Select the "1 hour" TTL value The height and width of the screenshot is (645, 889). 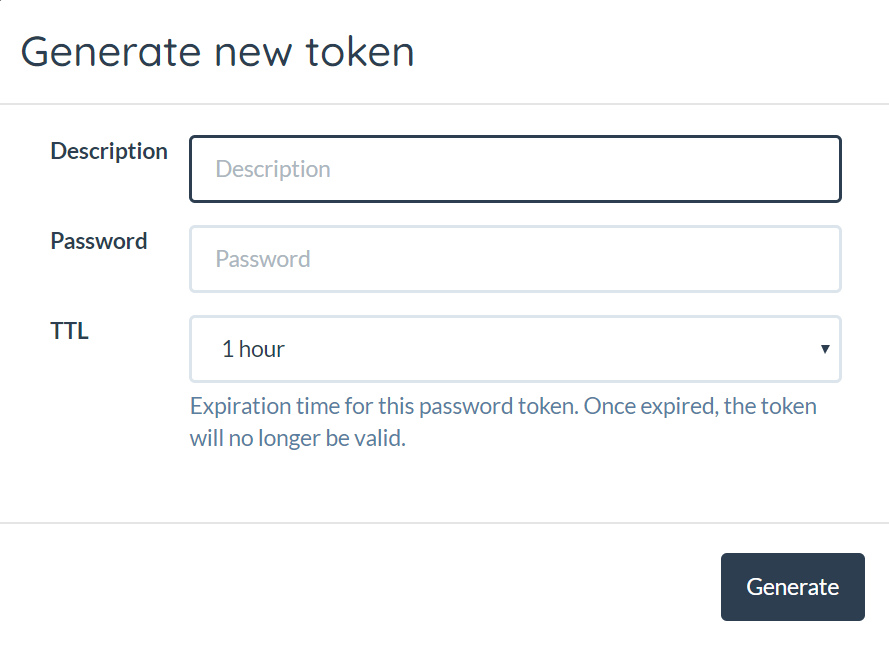[x=254, y=349]
